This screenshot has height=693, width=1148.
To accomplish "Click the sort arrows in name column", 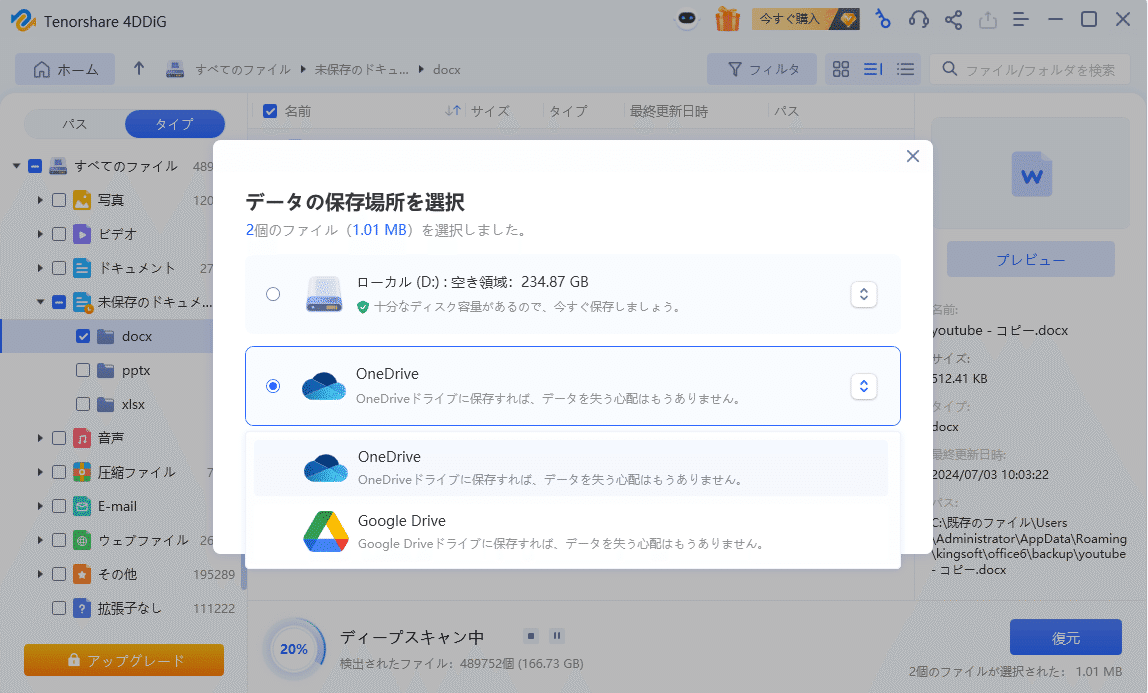I will pos(453,110).
